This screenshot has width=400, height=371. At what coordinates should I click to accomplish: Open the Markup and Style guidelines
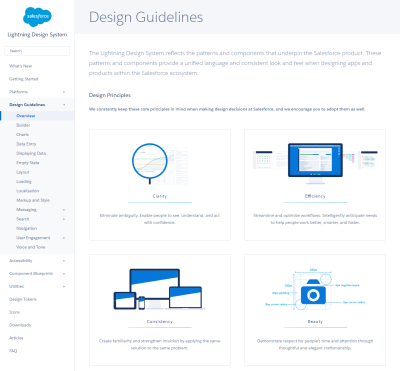(x=33, y=200)
